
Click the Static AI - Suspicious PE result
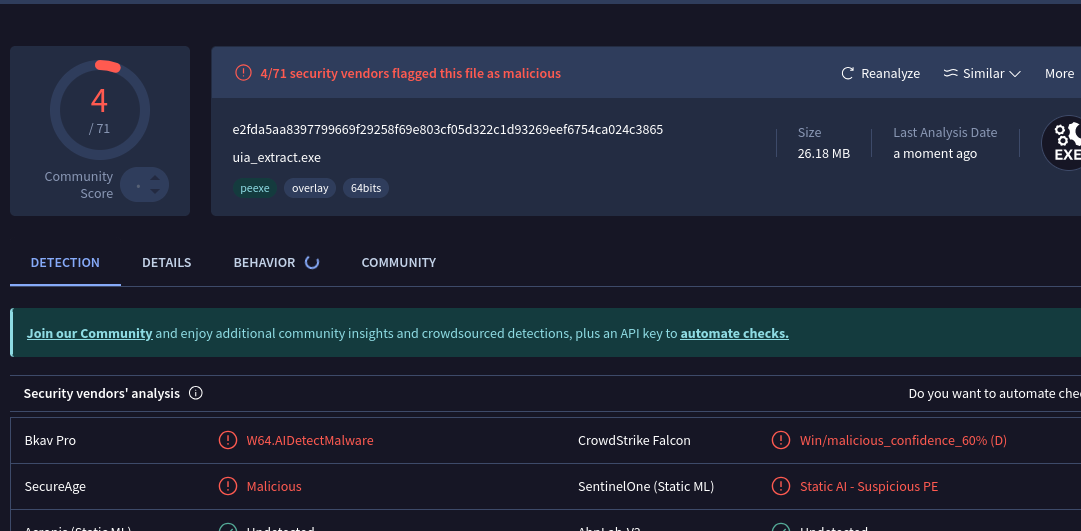coord(869,486)
